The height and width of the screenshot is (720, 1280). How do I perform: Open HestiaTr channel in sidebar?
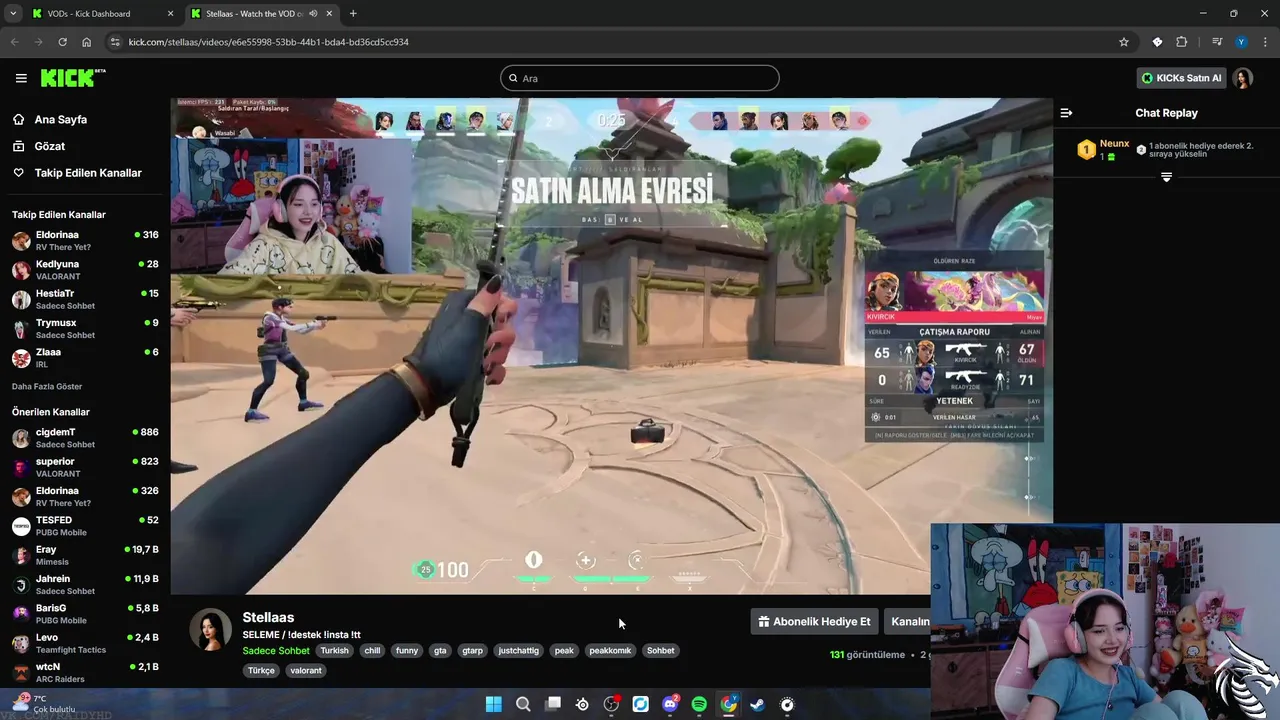pos(85,299)
